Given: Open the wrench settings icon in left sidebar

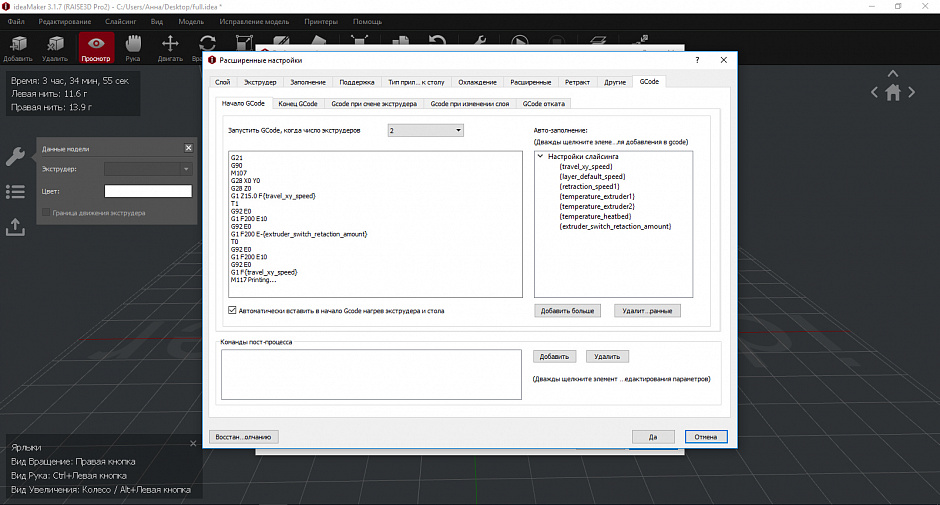Looking at the screenshot, I should (x=15, y=157).
